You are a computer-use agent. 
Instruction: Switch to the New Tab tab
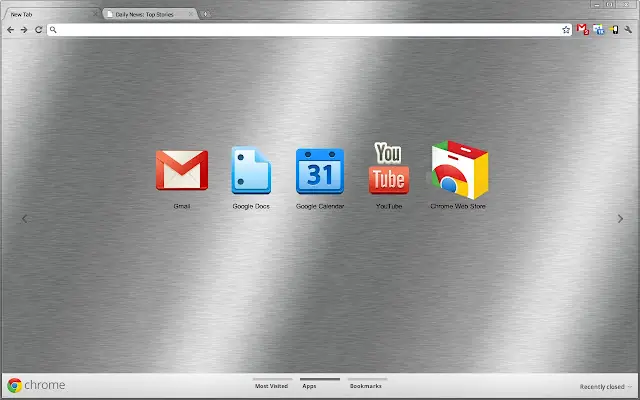pyautogui.click(x=51, y=14)
